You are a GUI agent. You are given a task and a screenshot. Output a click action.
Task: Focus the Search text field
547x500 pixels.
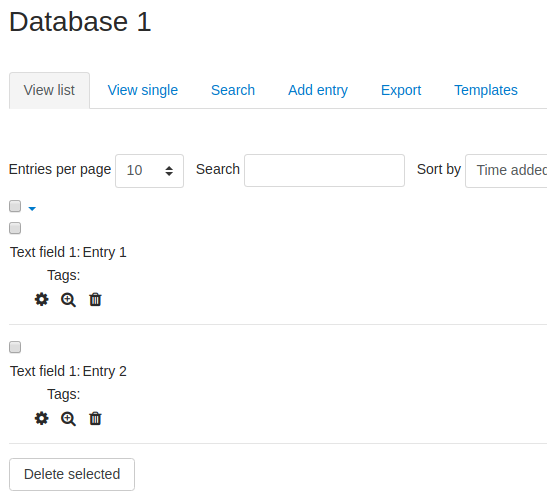tap(324, 170)
